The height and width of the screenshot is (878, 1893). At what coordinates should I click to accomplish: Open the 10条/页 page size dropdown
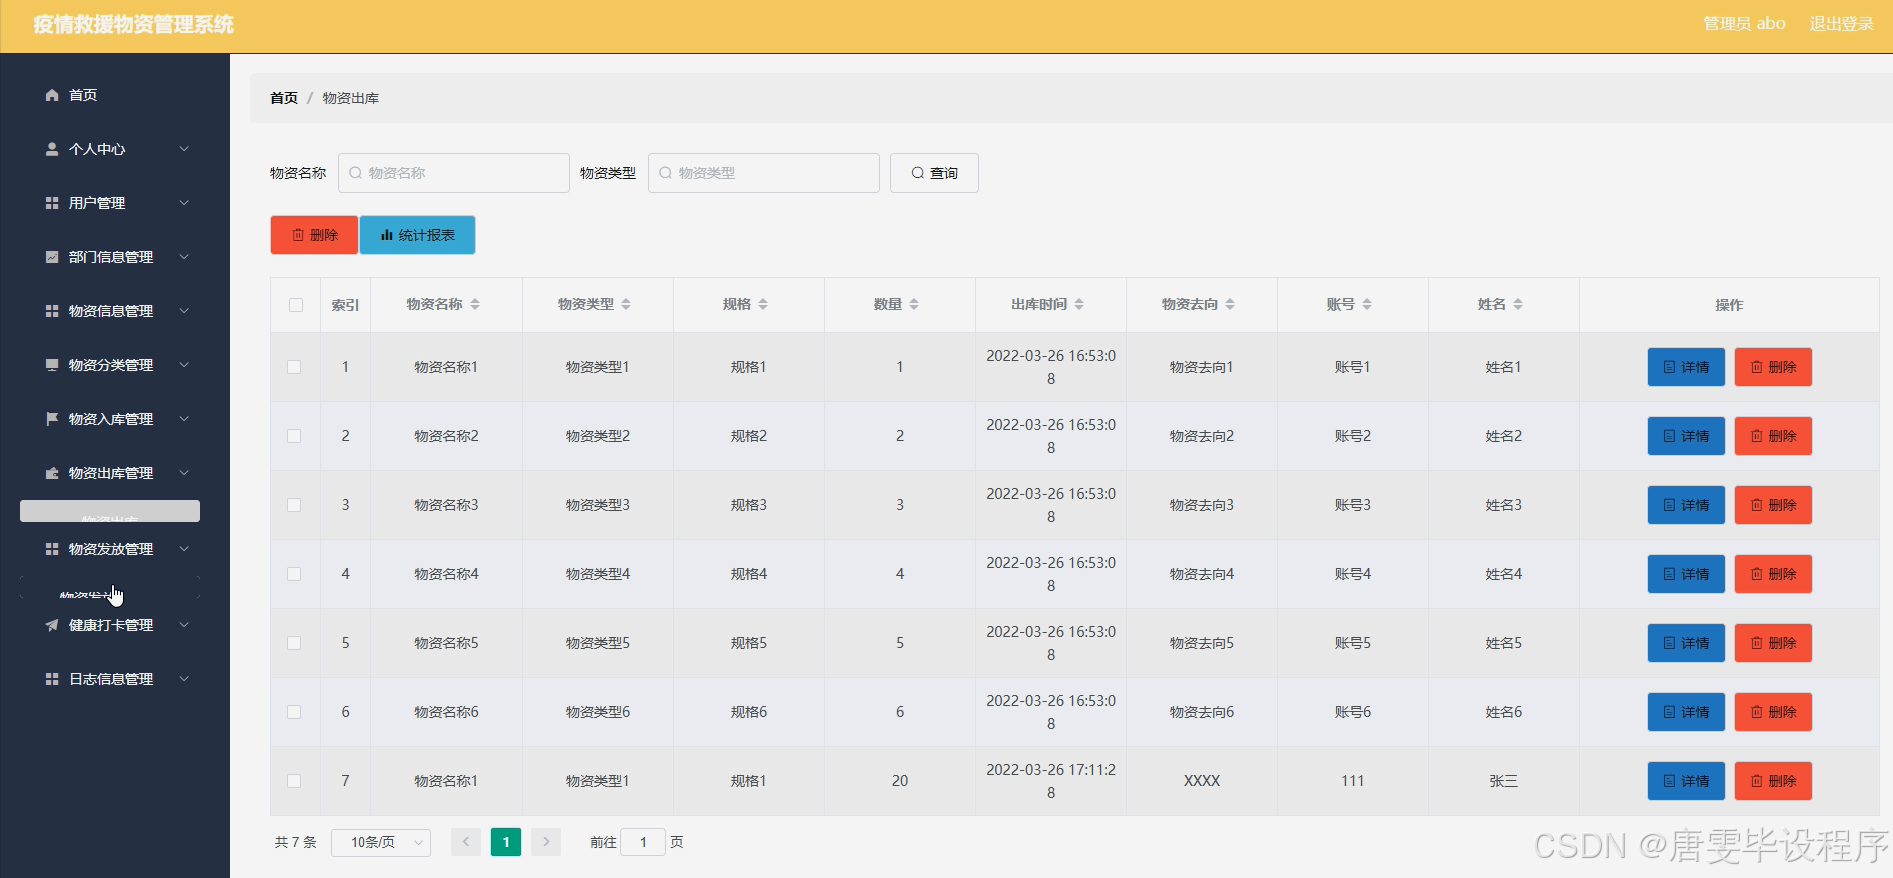click(x=381, y=842)
